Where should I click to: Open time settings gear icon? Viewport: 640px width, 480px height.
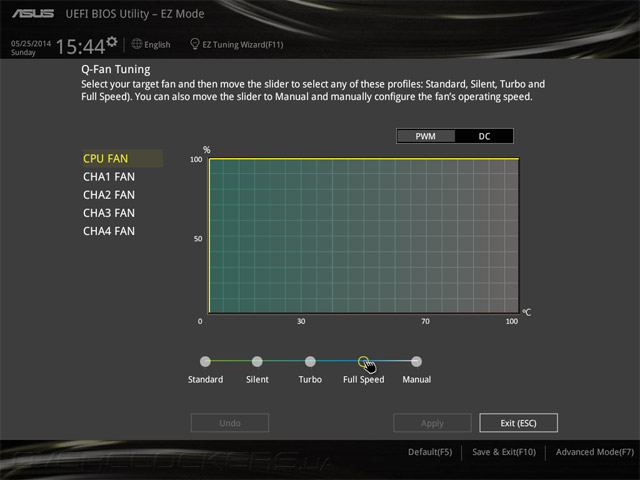pyautogui.click(x=112, y=42)
